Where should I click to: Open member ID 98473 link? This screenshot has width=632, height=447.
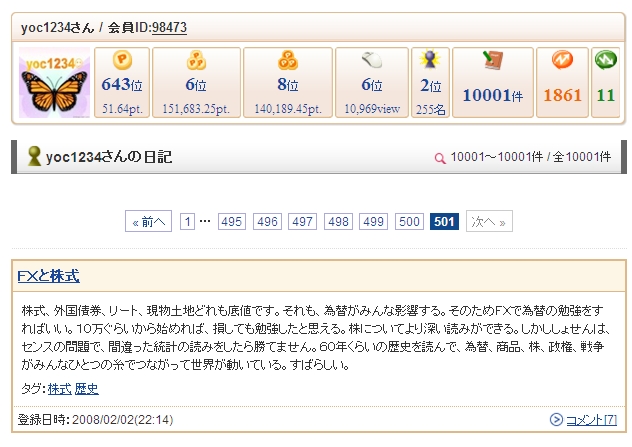(170, 27)
